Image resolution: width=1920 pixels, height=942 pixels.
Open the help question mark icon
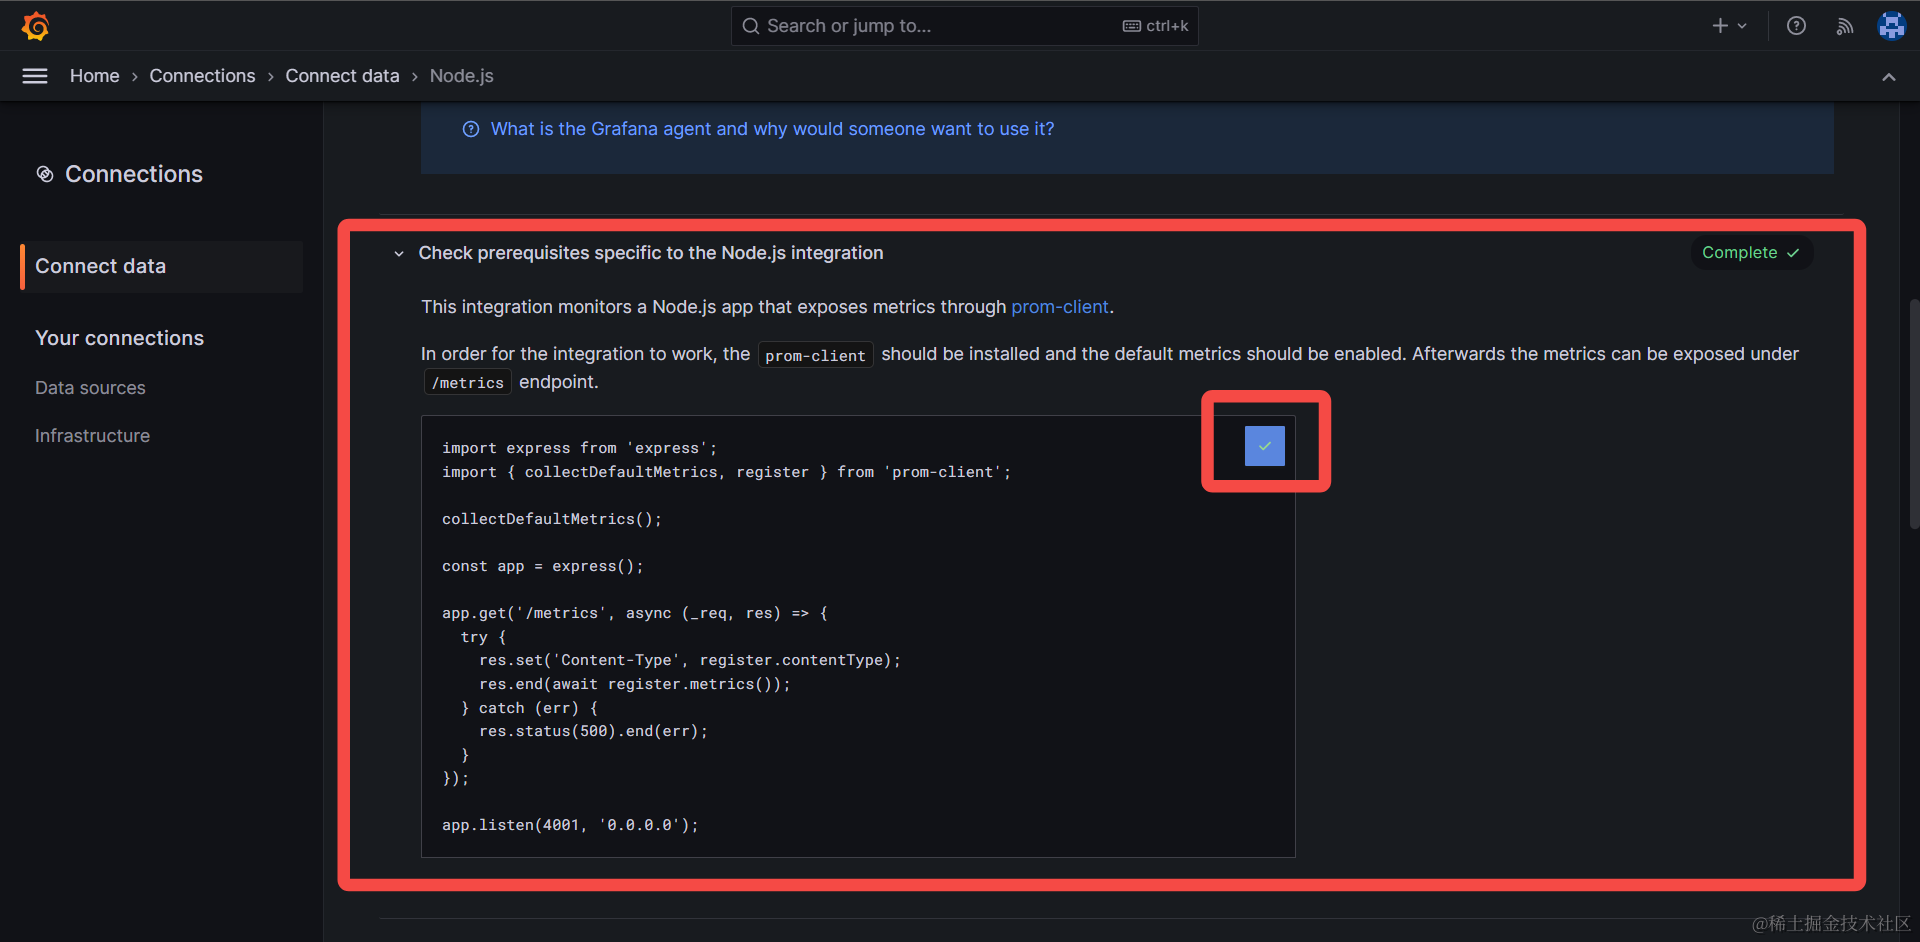1796,26
